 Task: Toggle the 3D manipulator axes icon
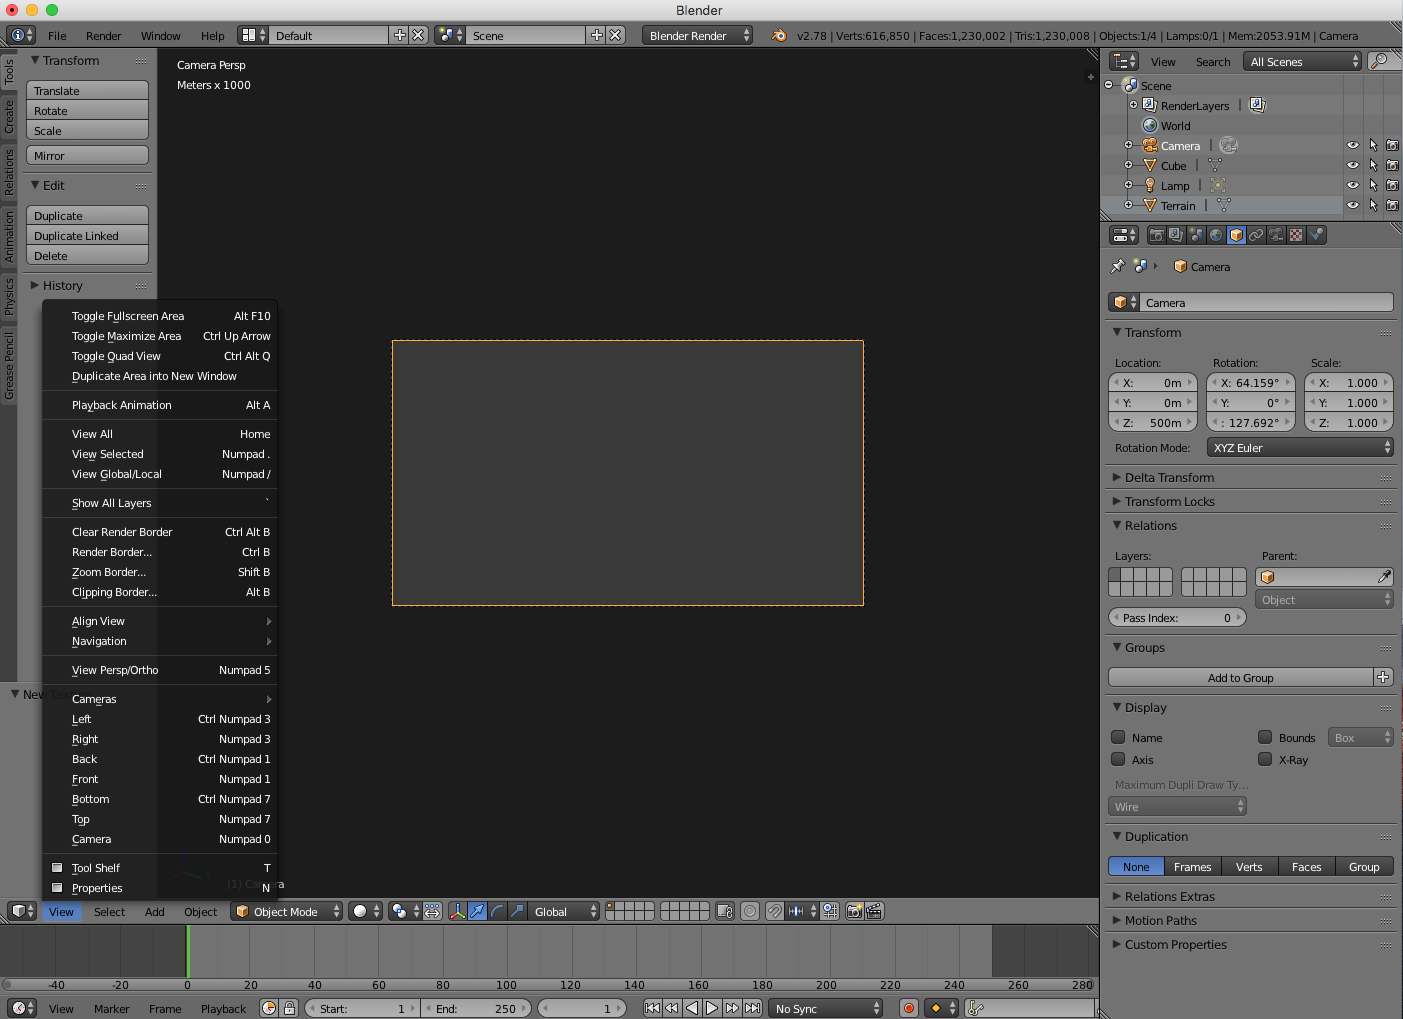click(457, 911)
